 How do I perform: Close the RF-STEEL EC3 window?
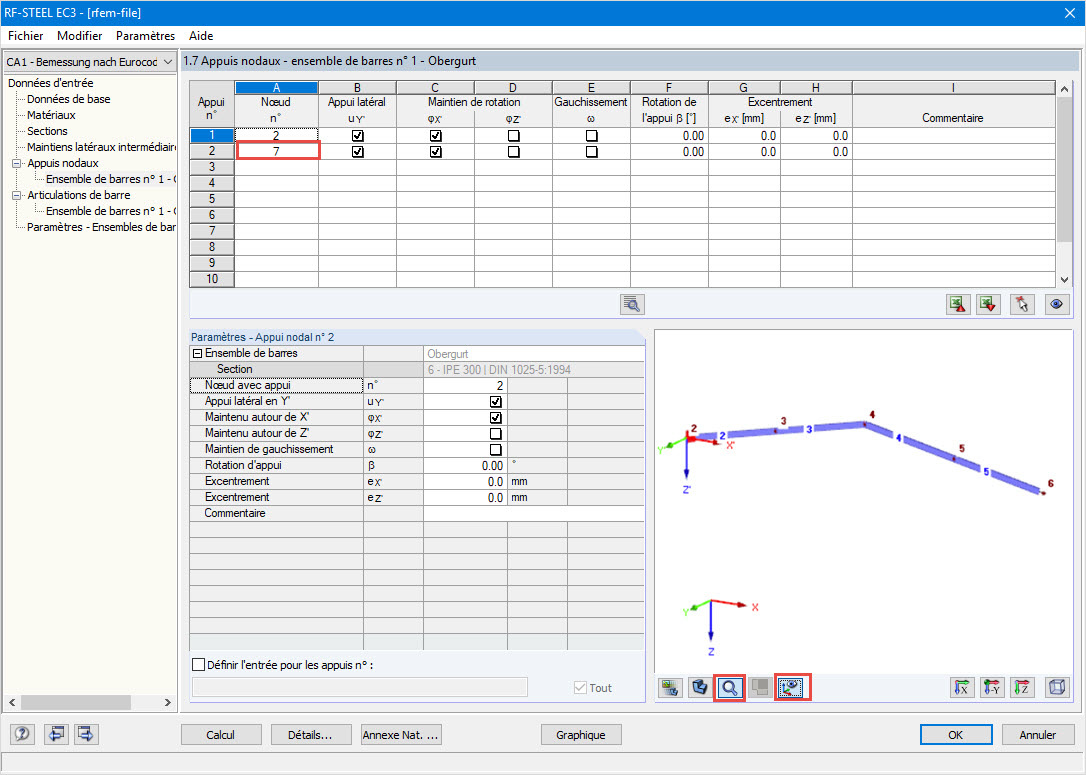(1069, 13)
